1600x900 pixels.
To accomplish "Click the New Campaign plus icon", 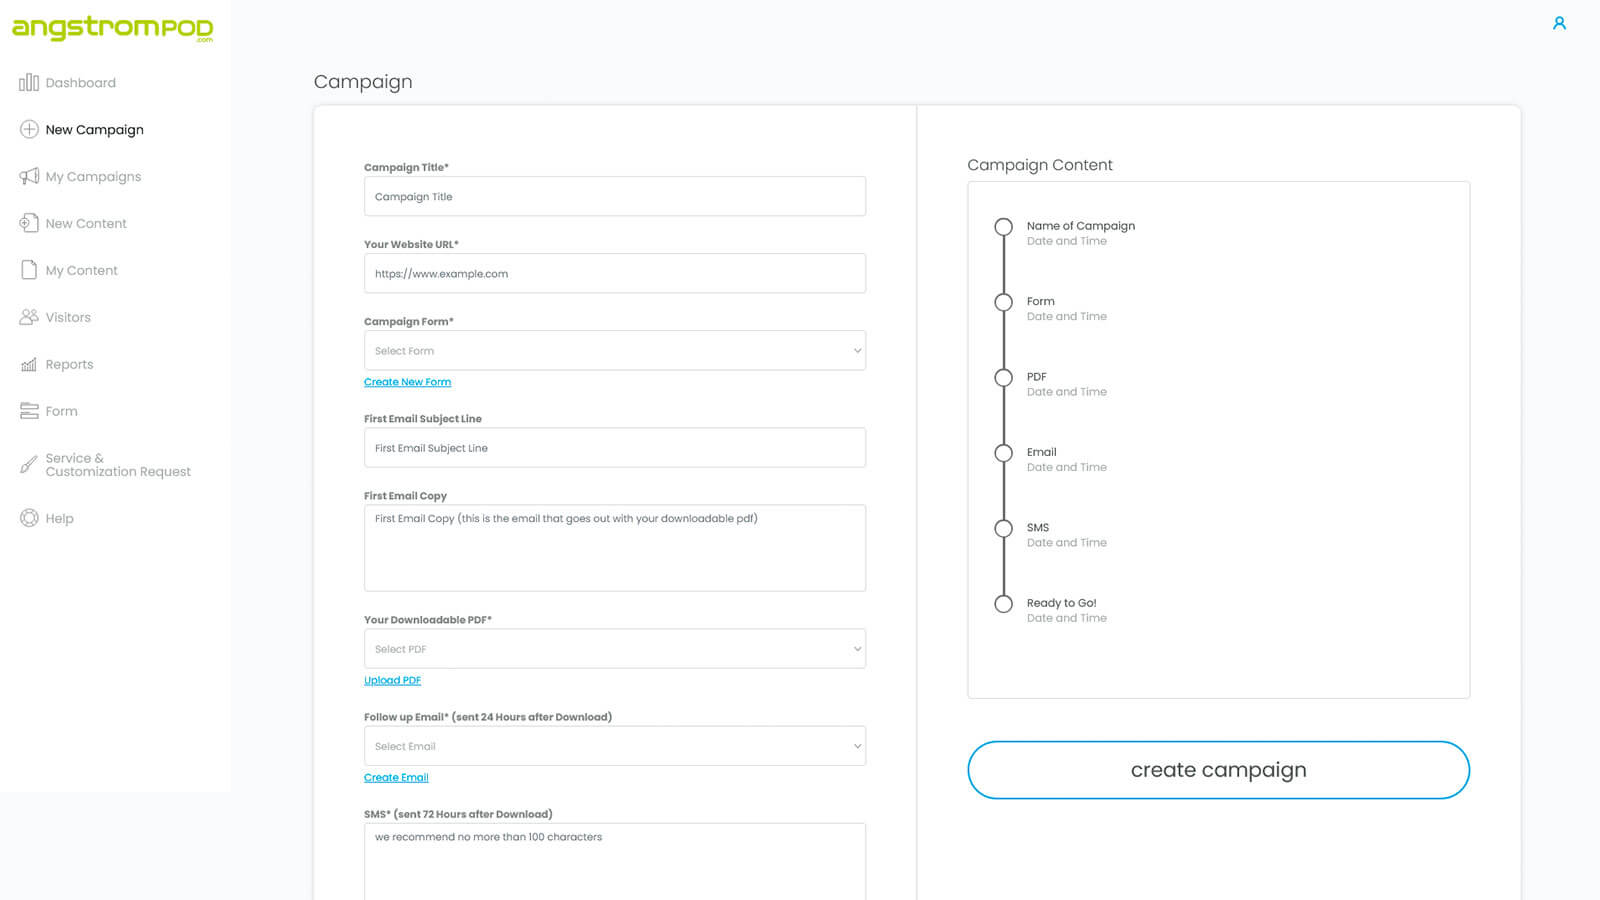I will [29, 130].
